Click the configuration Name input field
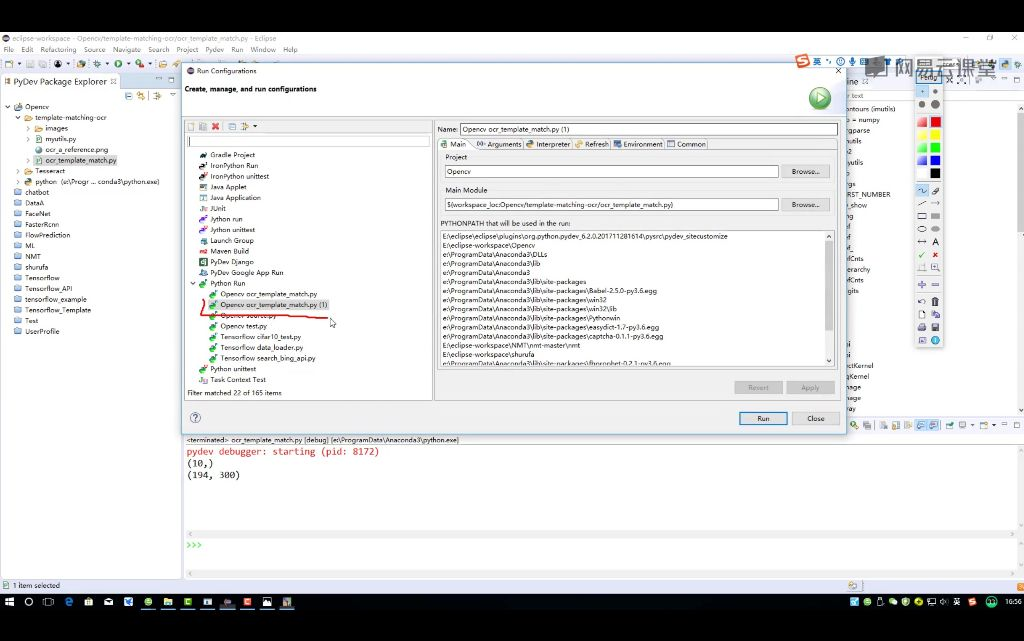The width and height of the screenshot is (1024, 641). tap(648, 129)
